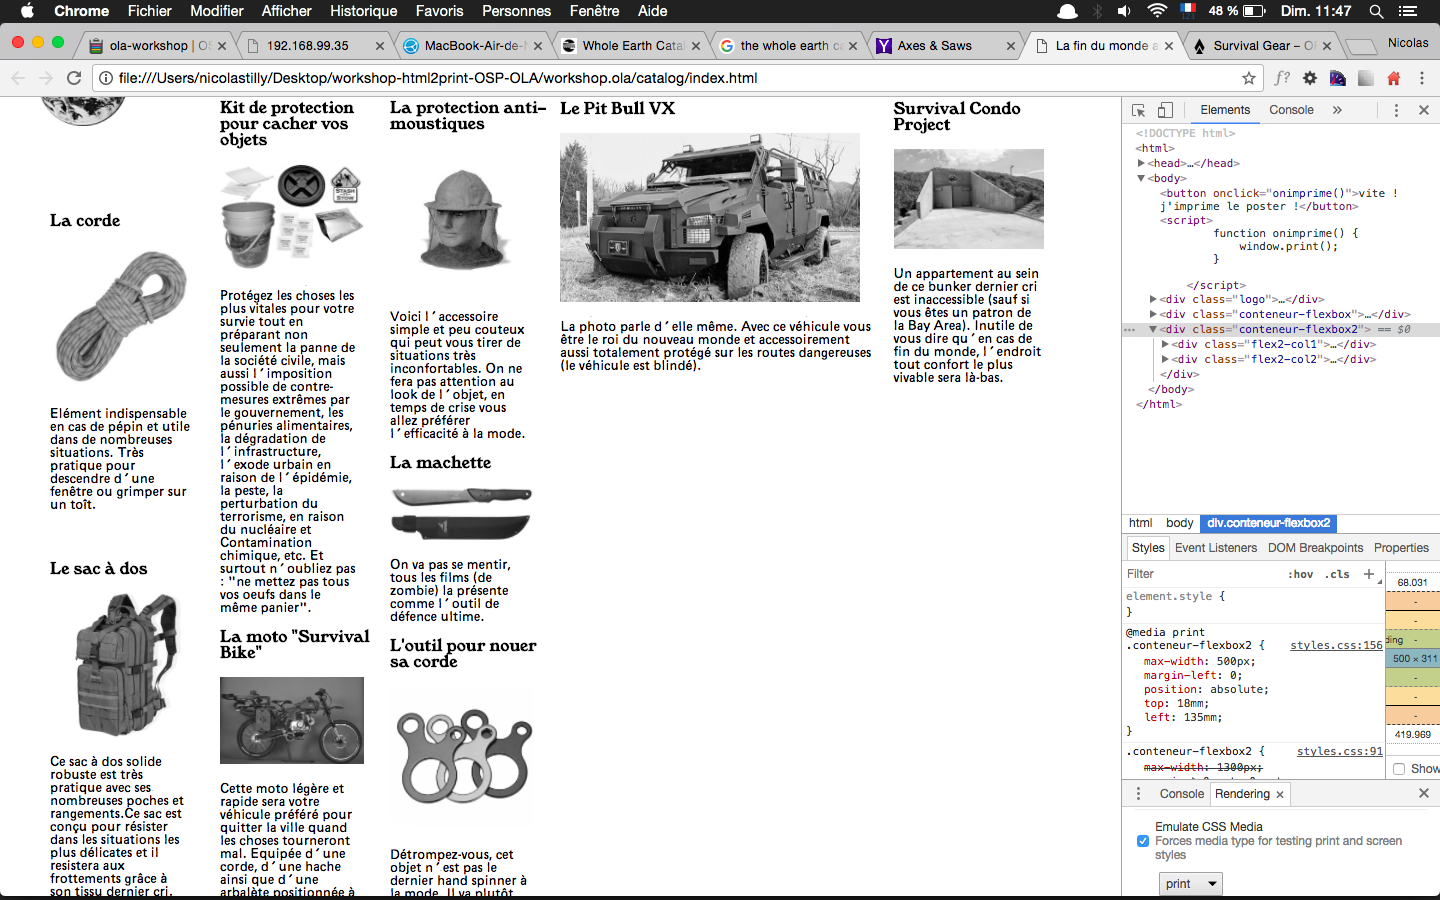Select html breadcrumb in DevTools
This screenshot has height=900, width=1440.
(x=1140, y=523)
